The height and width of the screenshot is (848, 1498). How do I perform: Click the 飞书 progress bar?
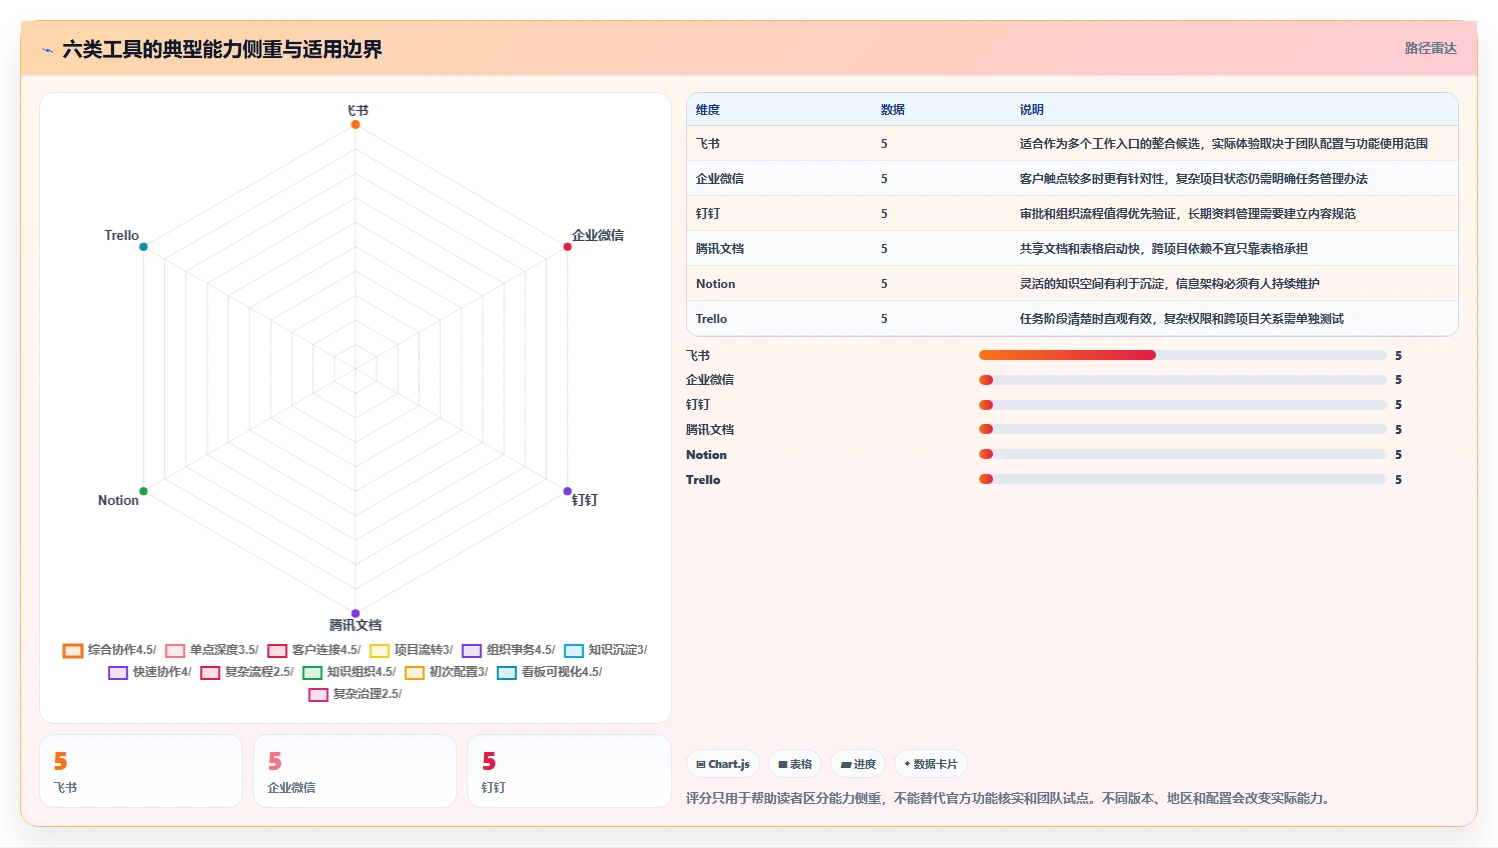tap(1183, 355)
